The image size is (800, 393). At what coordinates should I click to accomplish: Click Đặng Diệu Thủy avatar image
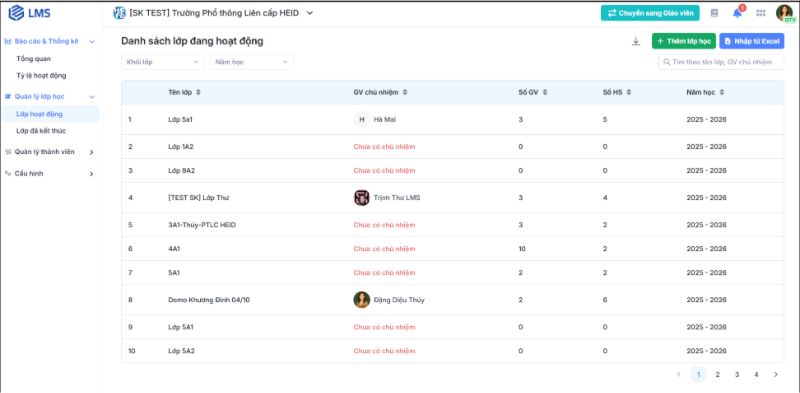362,300
